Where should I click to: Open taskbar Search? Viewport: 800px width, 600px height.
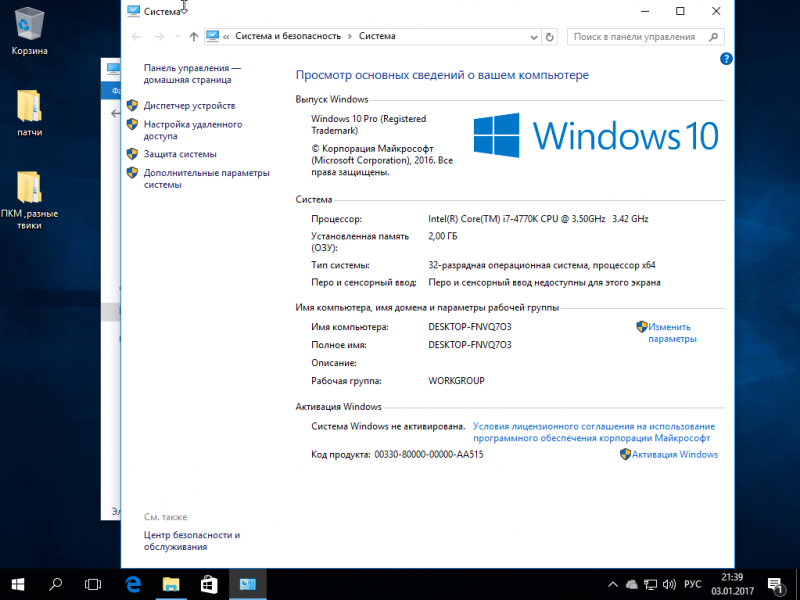(x=56, y=584)
